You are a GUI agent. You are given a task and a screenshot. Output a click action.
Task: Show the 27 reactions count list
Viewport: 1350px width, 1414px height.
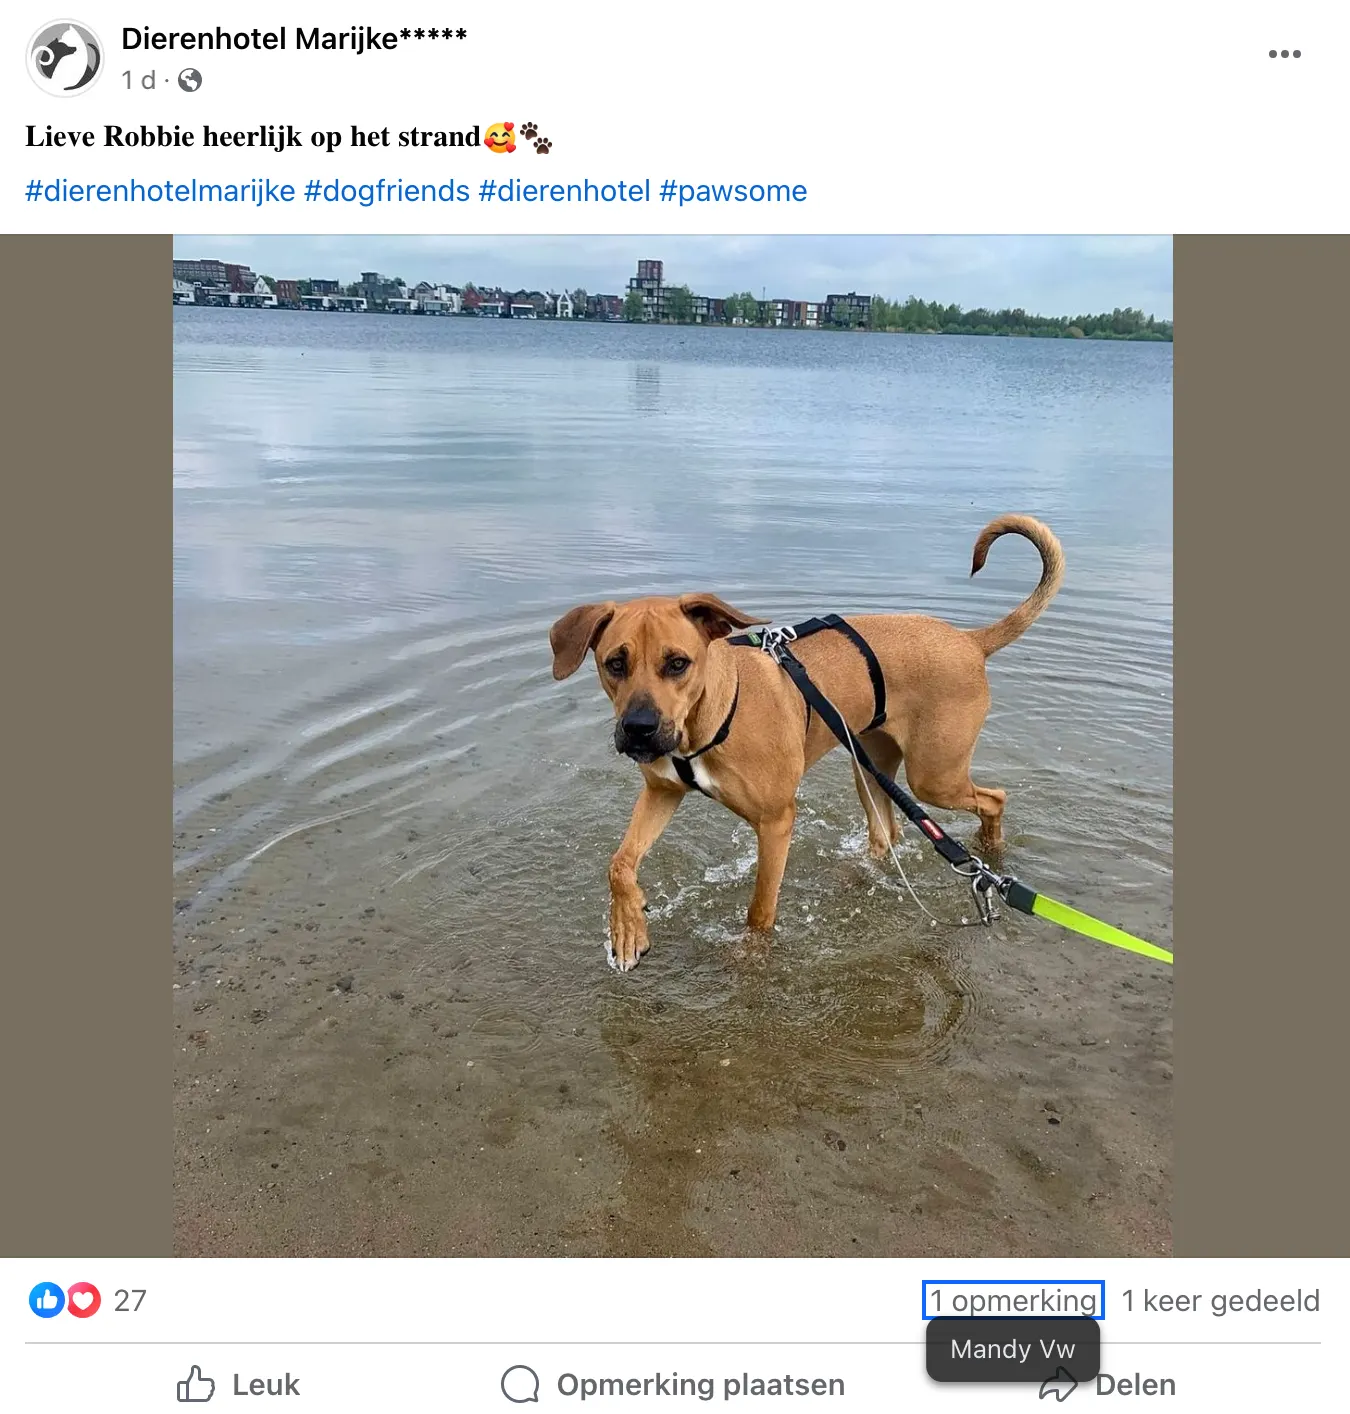coord(130,1300)
